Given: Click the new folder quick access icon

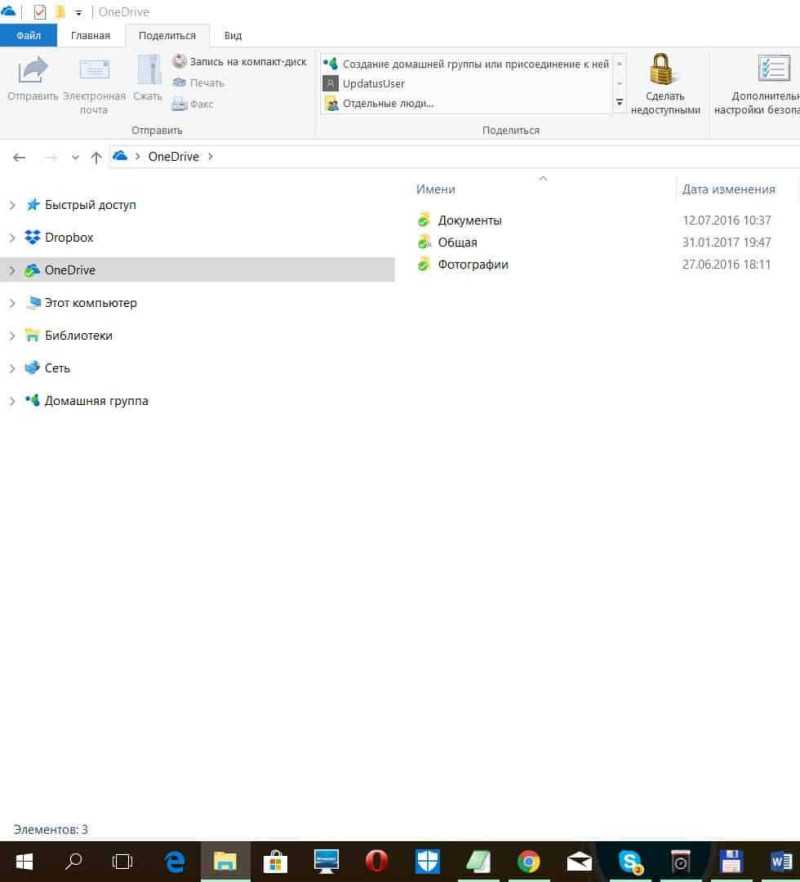Looking at the screenshot, I should tap(59, 11).
